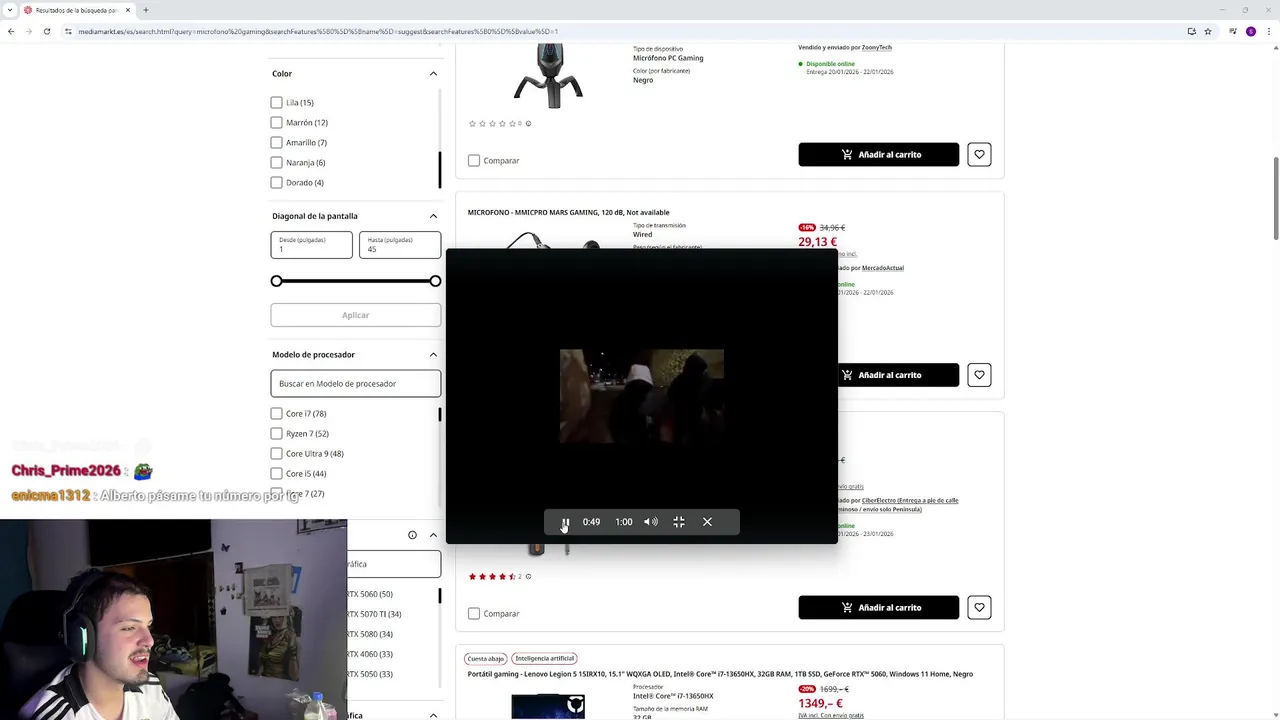Image resolution: width=1280 pixels, height=720 pixels.
Task: Tick Comparar for the first microphone
Action: (x=474, y=160)
